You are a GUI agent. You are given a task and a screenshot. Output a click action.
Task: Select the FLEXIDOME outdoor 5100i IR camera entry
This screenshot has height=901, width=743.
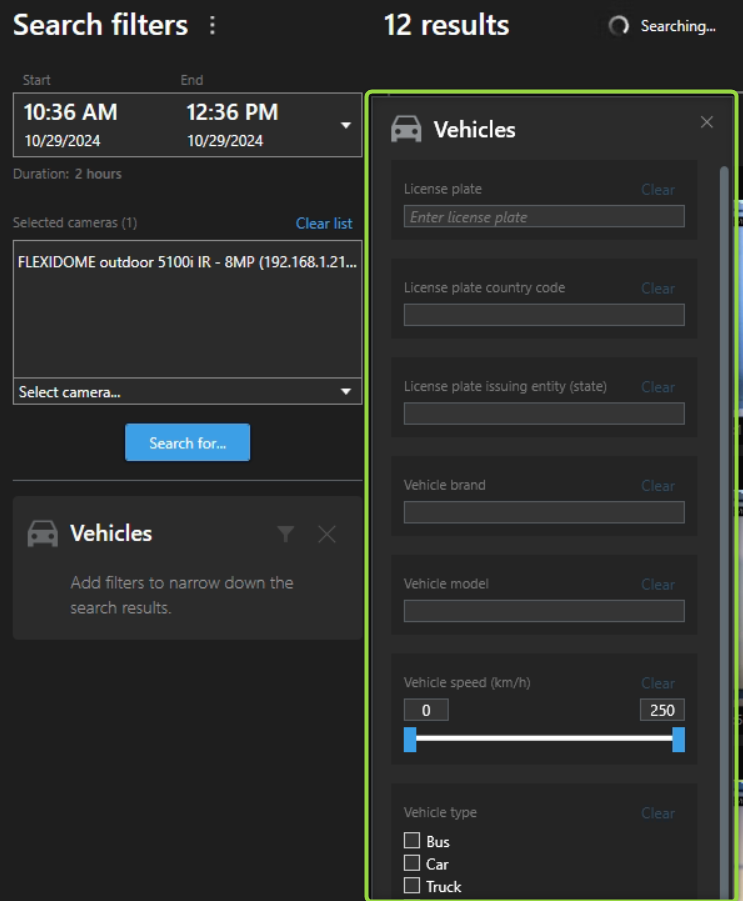187,263
